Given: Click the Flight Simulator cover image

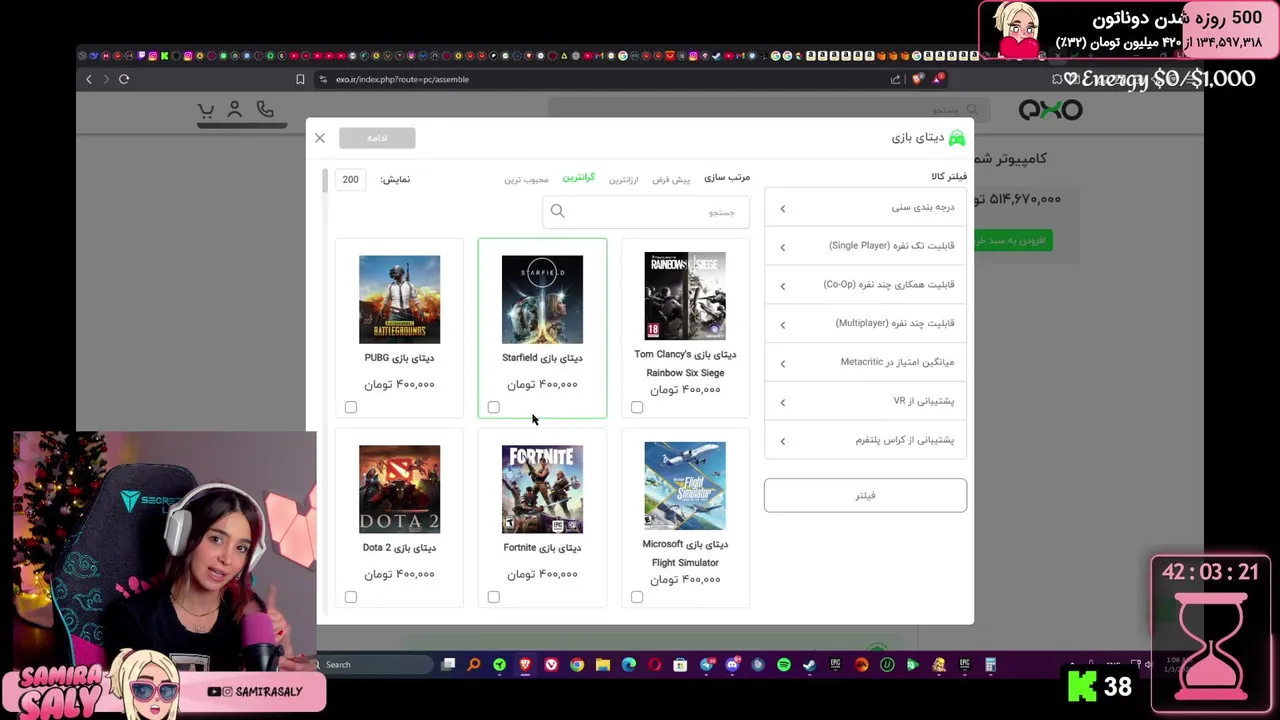Looking at the screenshot, I should point(685,486).
